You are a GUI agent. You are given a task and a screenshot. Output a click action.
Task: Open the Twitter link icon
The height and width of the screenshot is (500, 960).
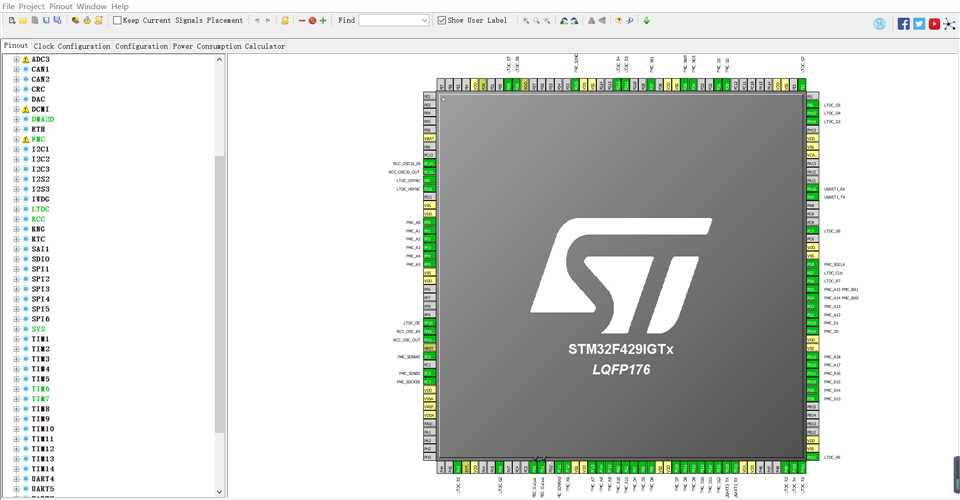[919, 24]
